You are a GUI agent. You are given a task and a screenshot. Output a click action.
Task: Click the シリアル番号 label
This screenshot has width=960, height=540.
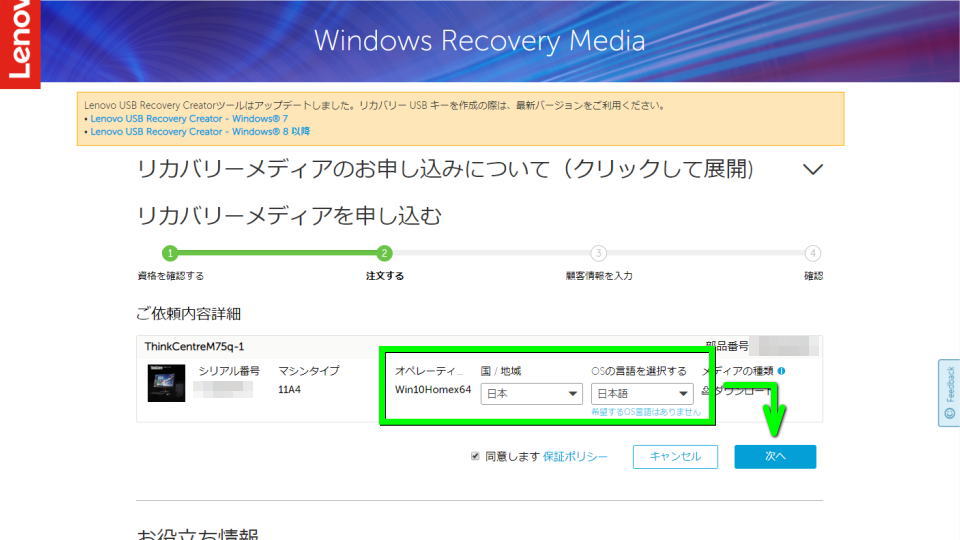click(x=229, y=371)
